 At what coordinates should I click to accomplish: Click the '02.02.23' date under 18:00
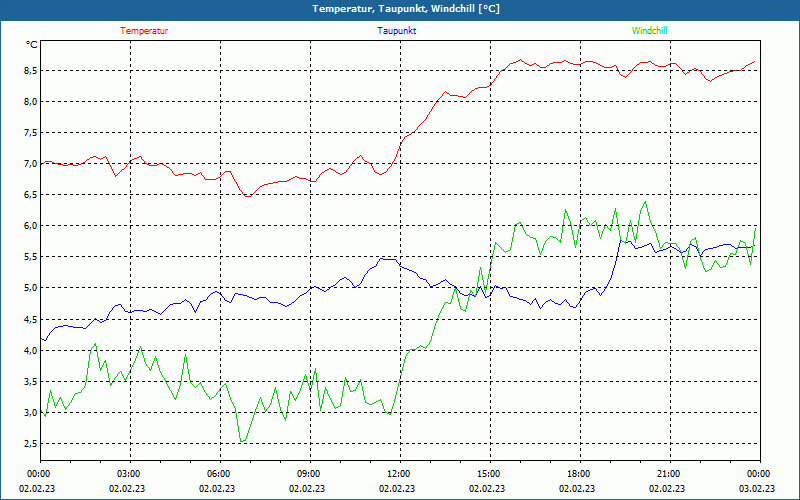point(577,488)
